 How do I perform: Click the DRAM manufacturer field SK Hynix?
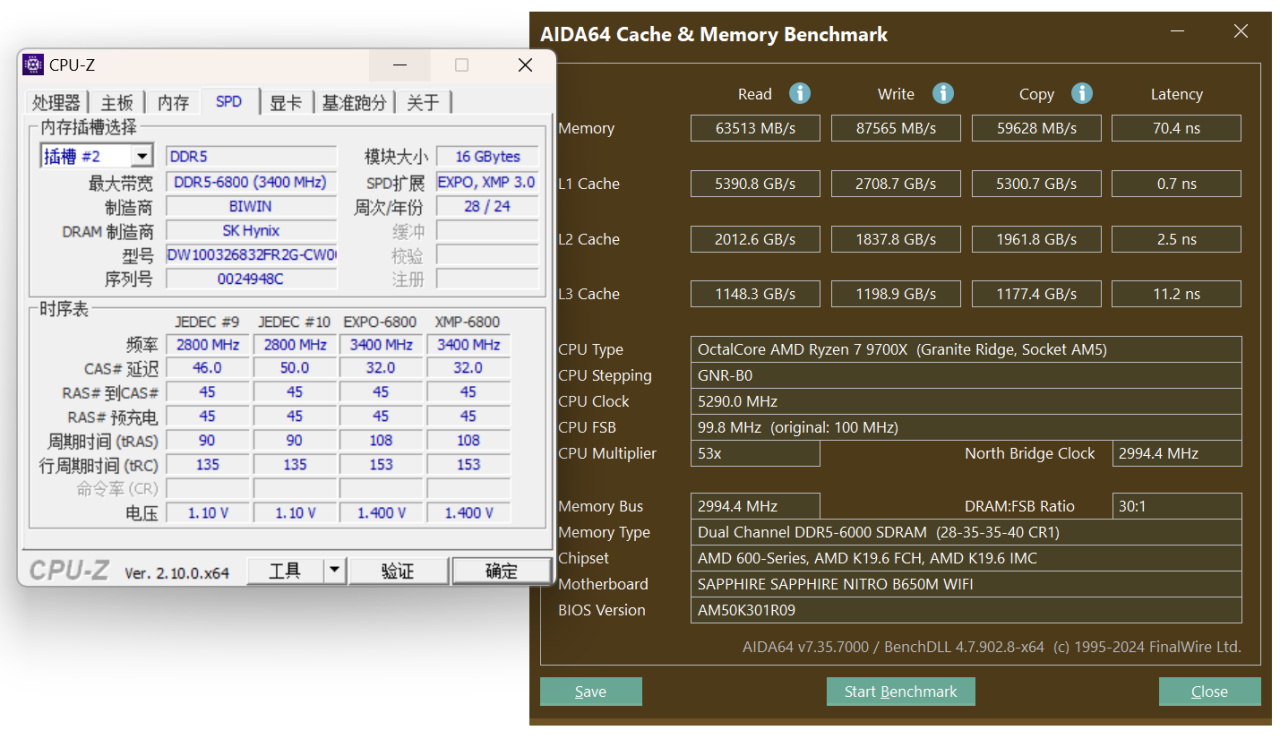[x=251, y=230]
